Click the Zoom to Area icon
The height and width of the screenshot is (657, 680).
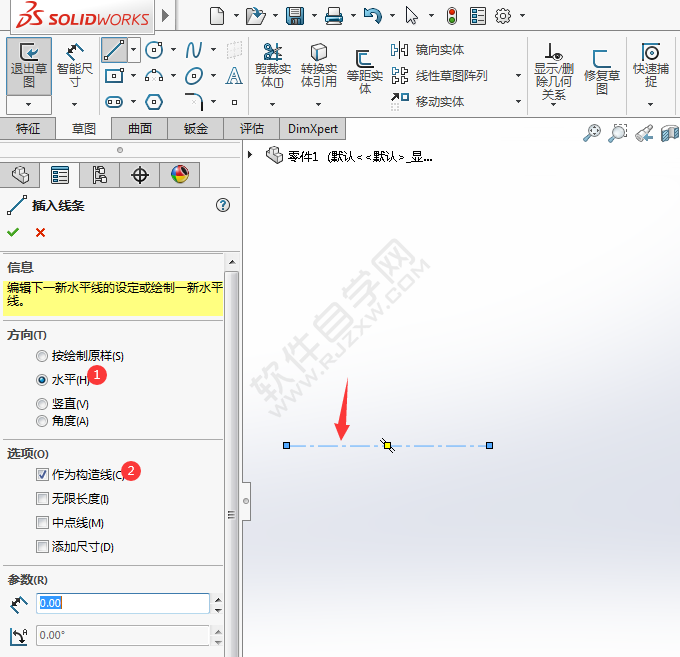618,133
